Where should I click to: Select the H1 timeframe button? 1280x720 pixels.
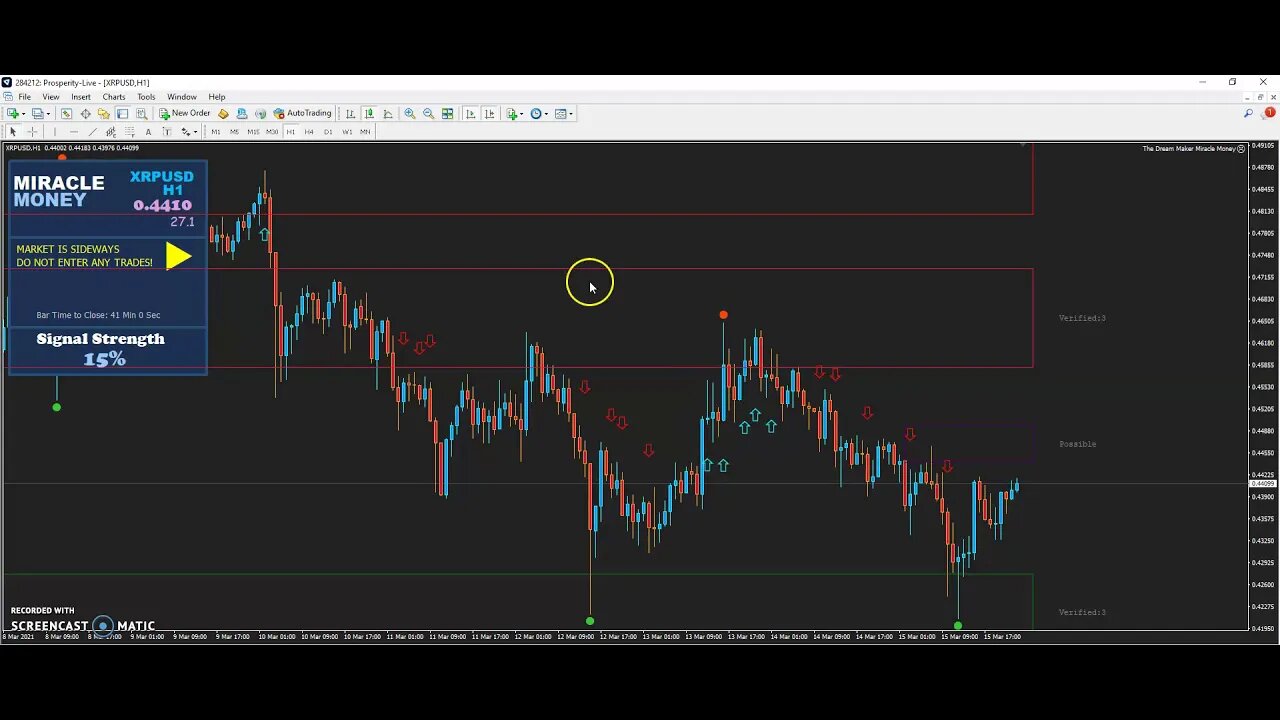pos(291,132)
